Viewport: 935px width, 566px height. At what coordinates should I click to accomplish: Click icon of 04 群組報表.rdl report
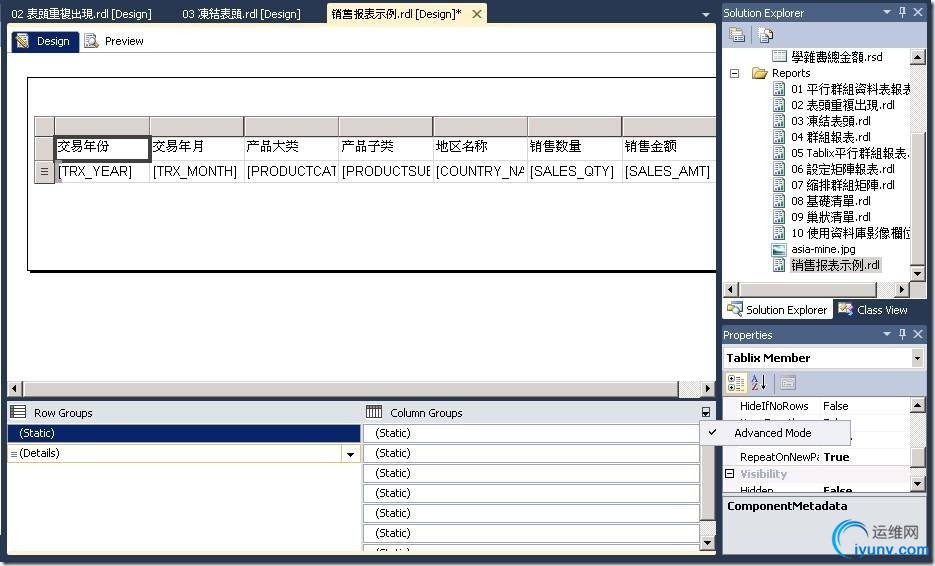point(779,137)
